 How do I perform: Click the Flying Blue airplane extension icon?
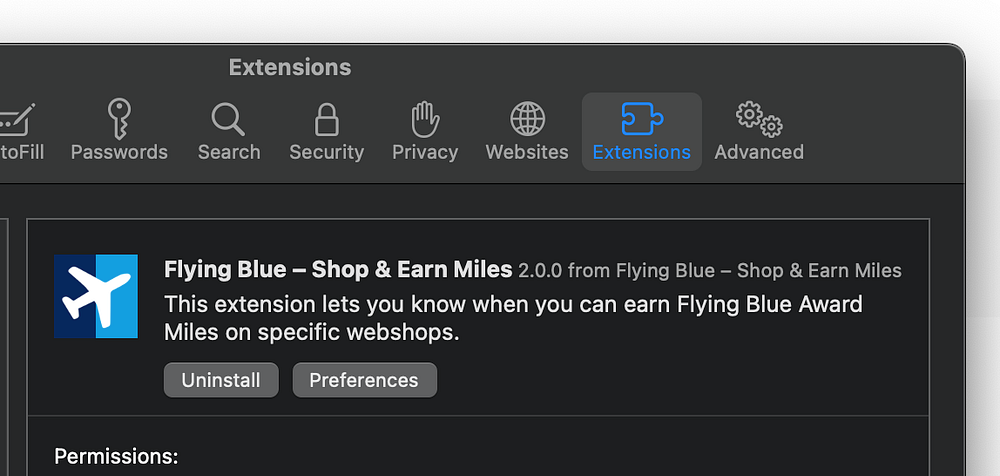pos(96,296)
